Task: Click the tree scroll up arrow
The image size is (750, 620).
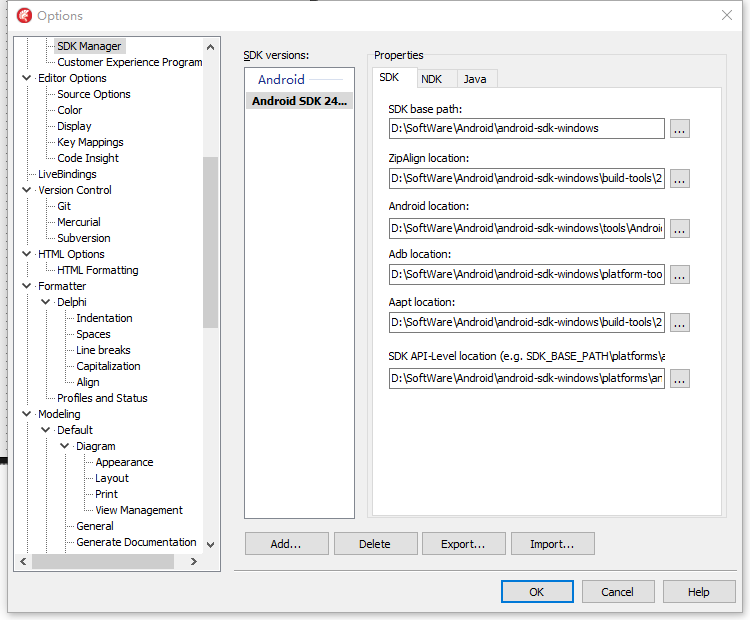Action: pyautogui.click(x=210, y=47)
